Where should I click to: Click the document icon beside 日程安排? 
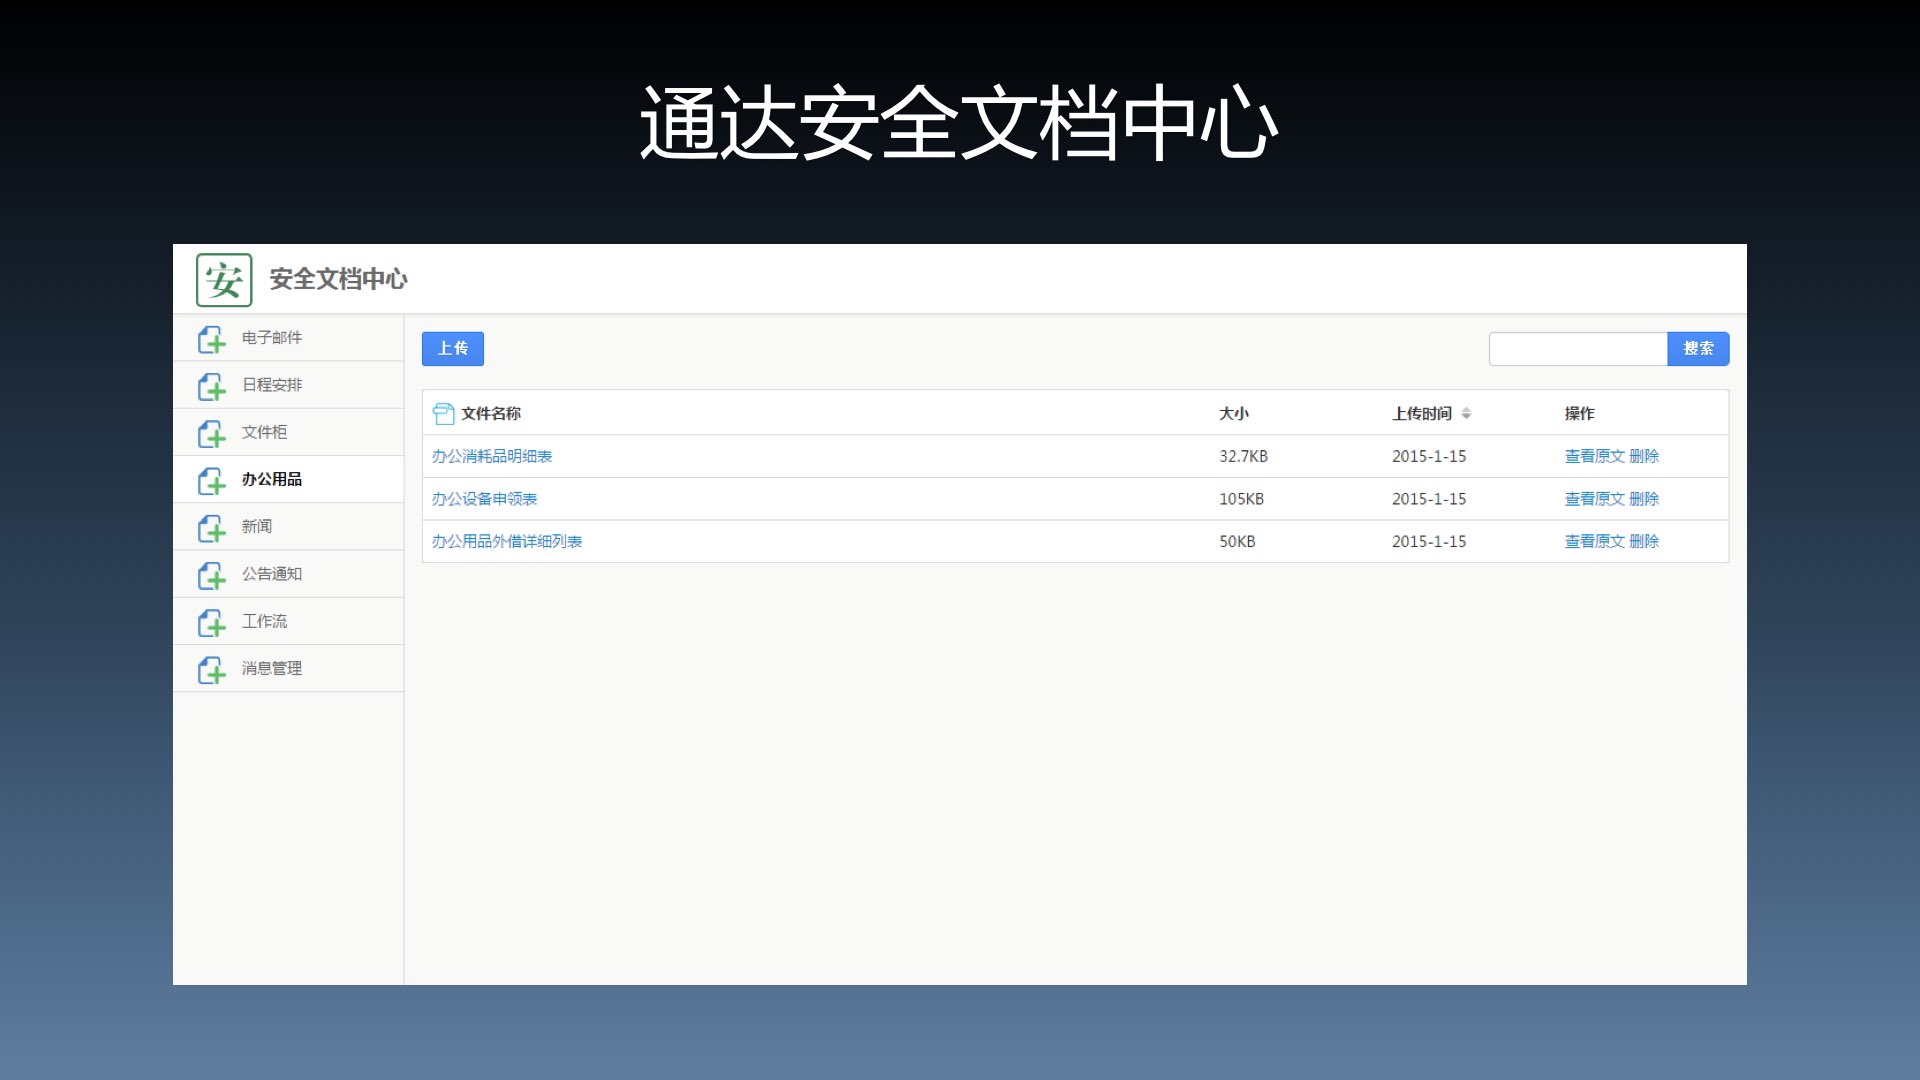211,386
